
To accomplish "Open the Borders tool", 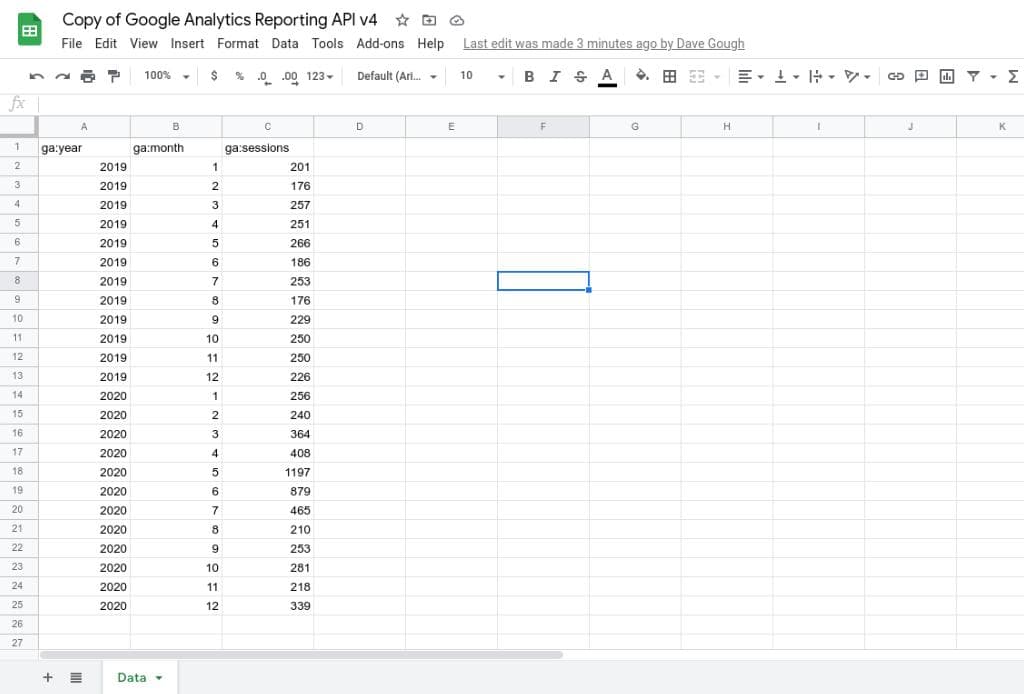I will (x=669, y=76).
